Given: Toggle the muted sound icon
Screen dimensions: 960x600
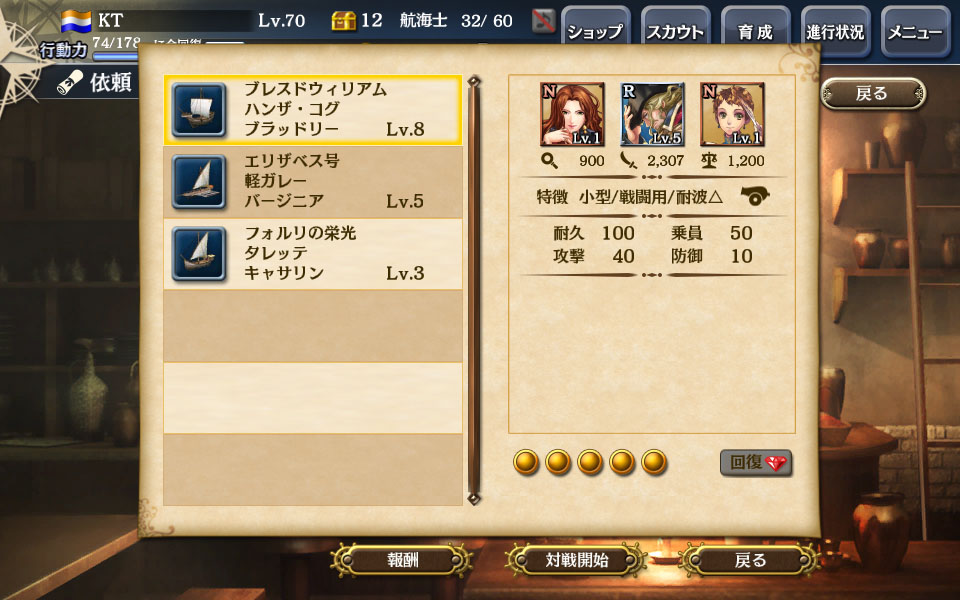Looking at the screenshot, I should click(543, 21).
